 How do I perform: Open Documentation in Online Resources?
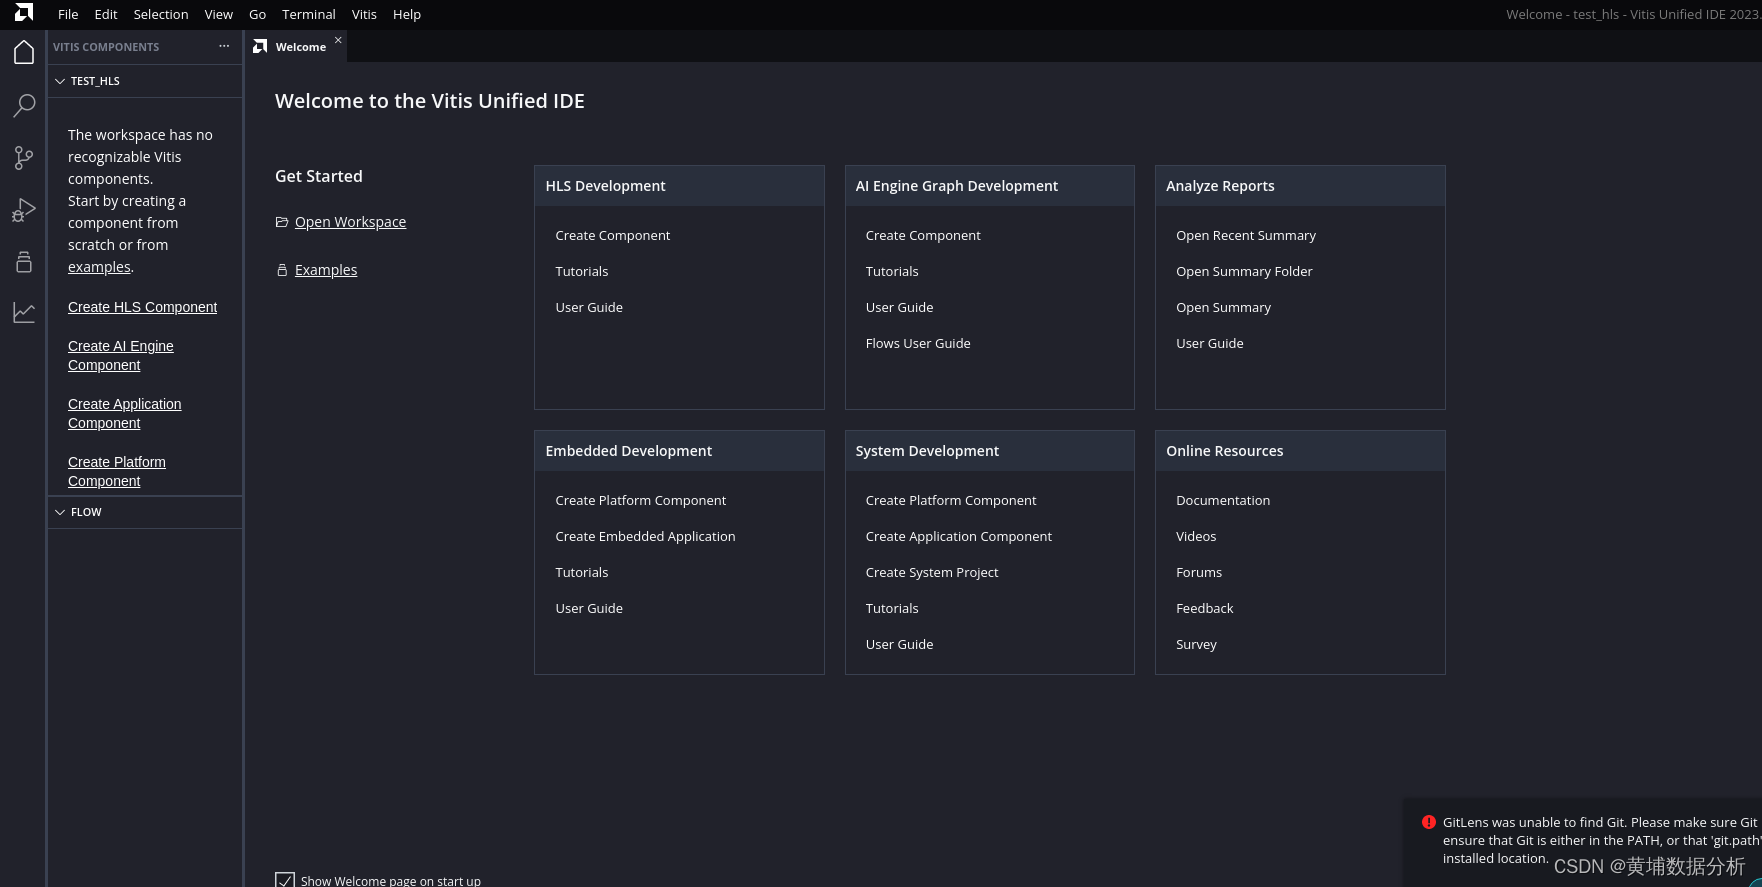pos(1223,500)
